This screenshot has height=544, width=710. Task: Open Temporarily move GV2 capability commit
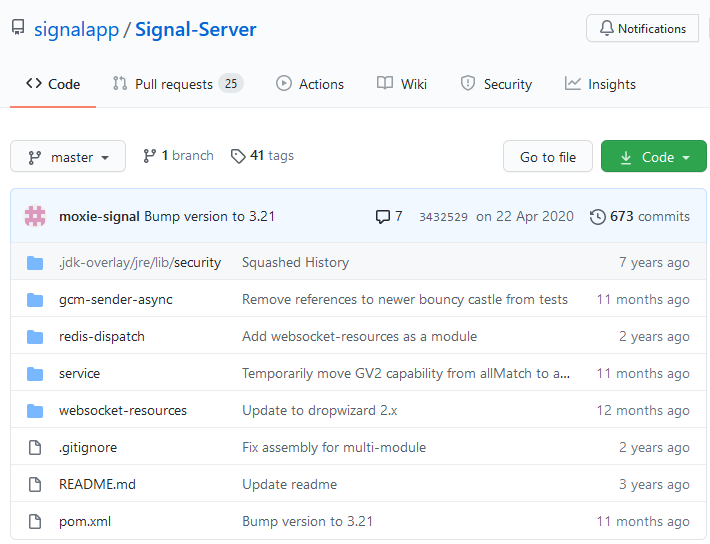[x=406, y=374]
